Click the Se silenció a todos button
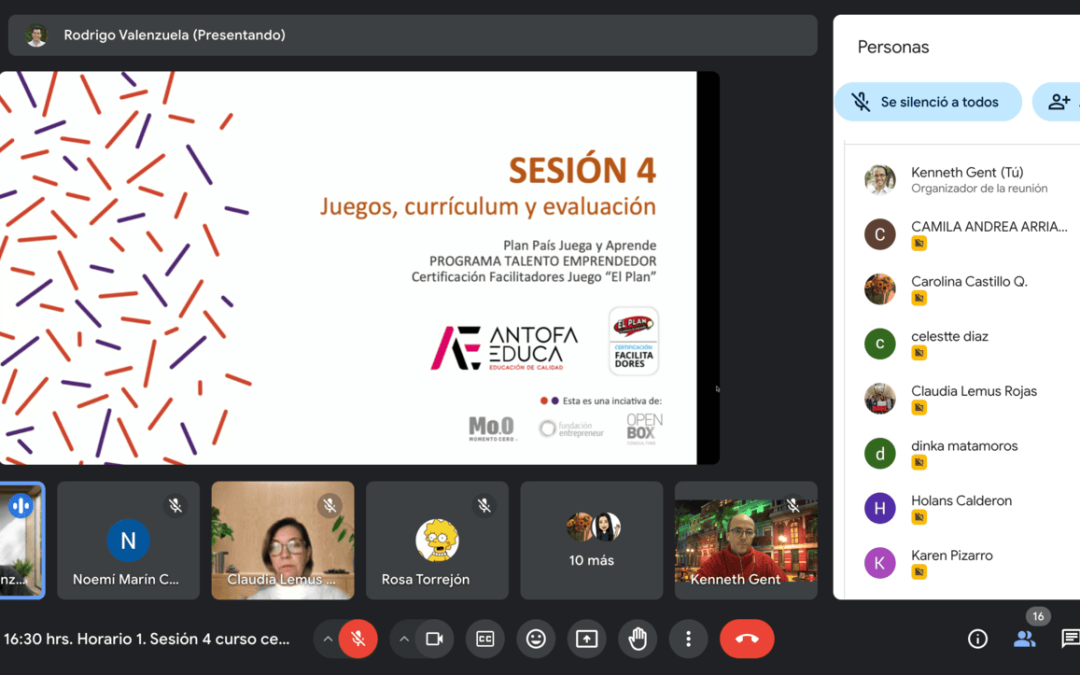This screenshot has height=675, width=1080. 928,102
